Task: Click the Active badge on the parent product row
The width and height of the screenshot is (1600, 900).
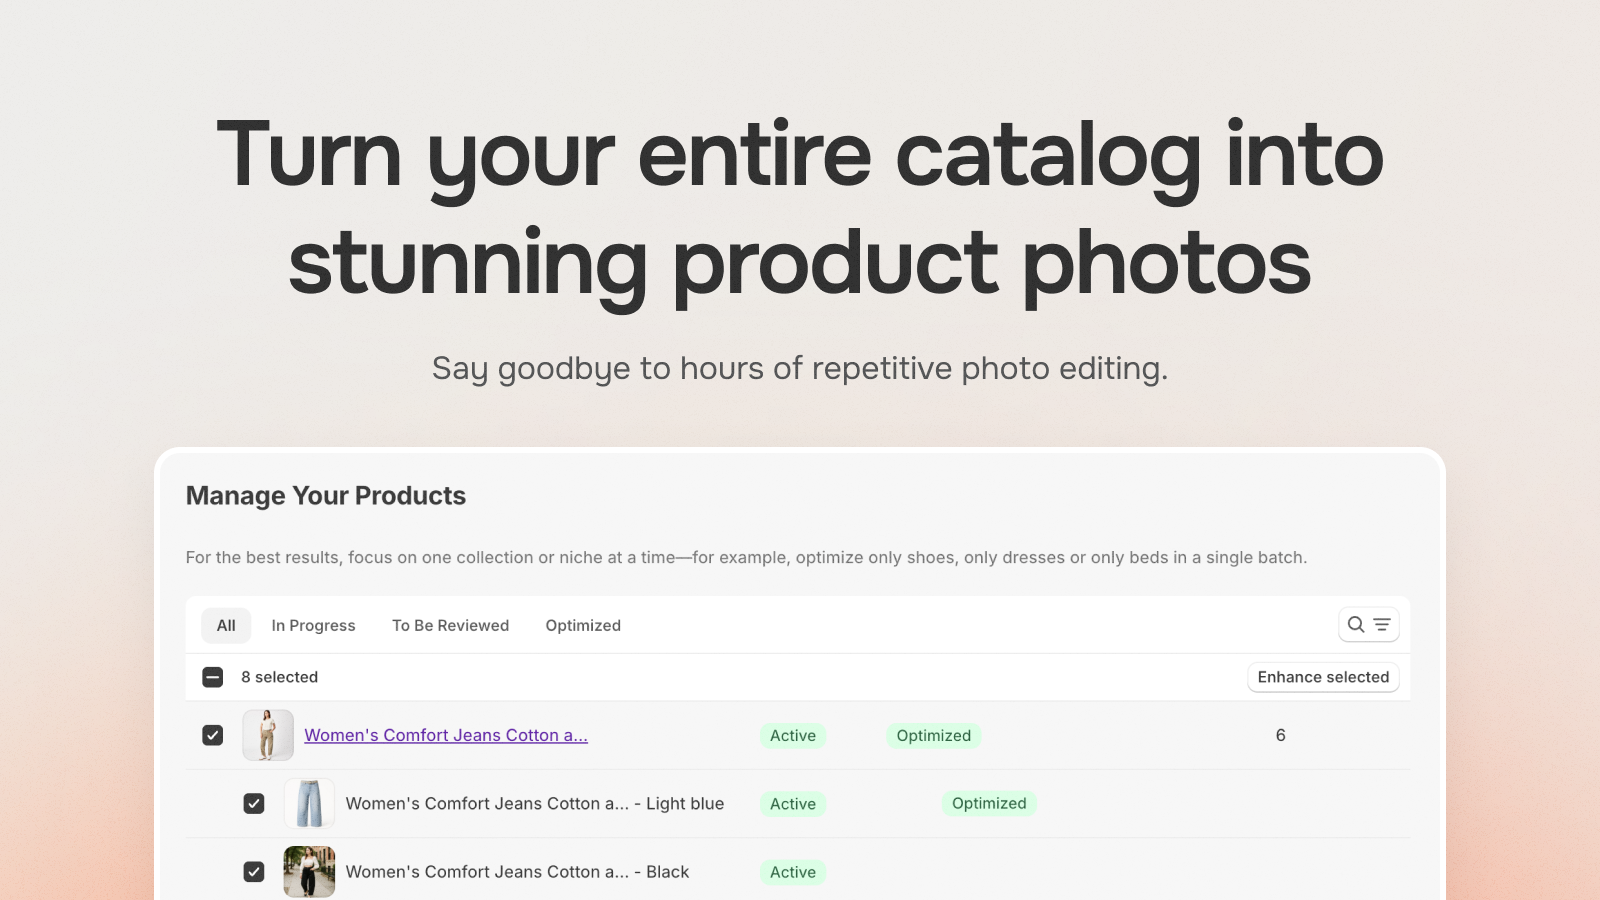Action: click(x=793, y=735)
